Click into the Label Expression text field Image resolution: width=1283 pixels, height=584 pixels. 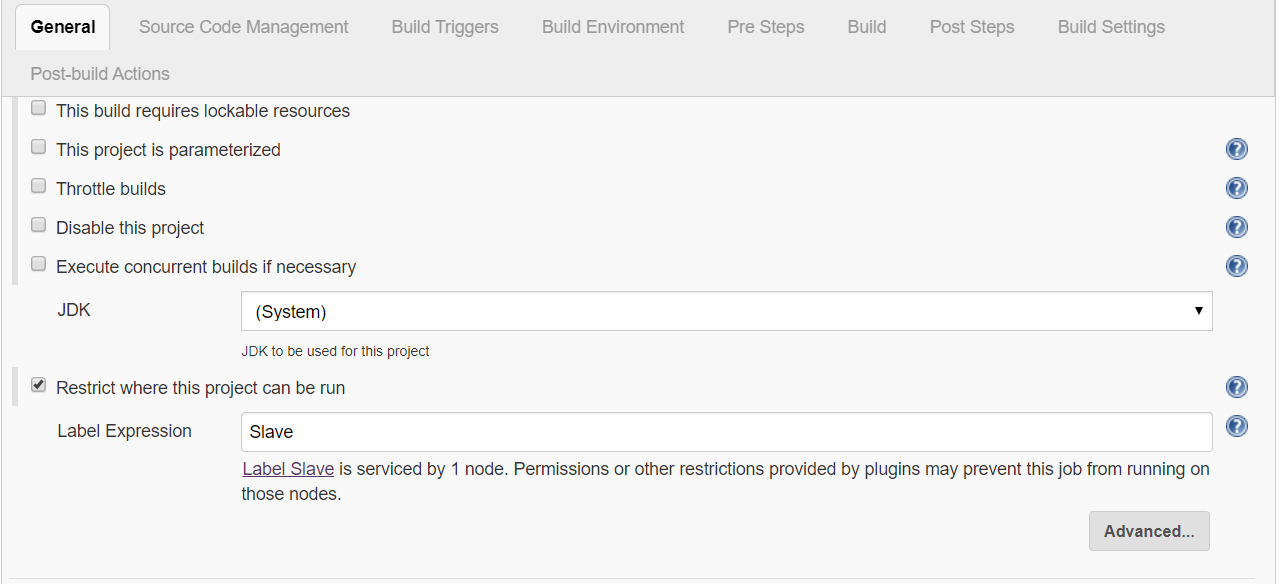tap(726, 432)
